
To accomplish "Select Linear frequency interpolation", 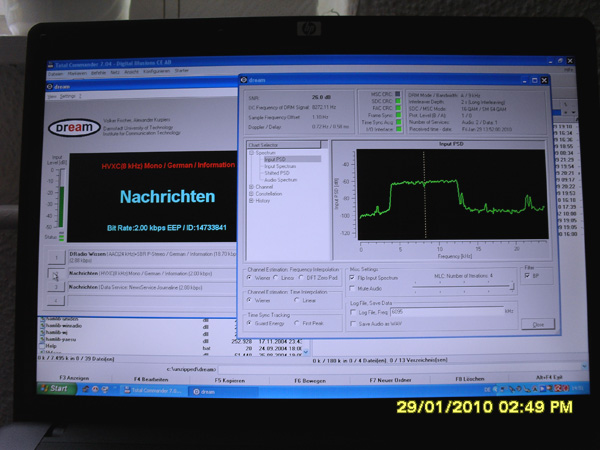I will click(x=276, y=277).
